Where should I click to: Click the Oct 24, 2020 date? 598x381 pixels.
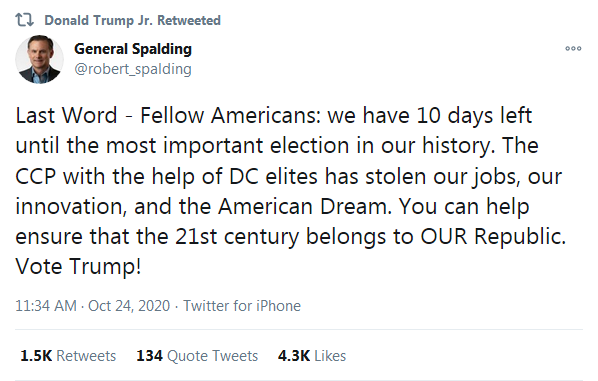pos(129,306)
